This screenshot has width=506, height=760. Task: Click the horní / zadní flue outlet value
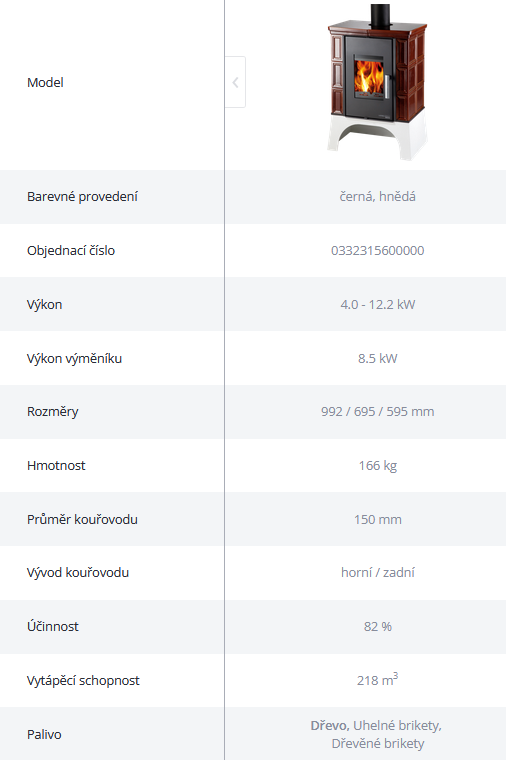(x=378, y=572)
